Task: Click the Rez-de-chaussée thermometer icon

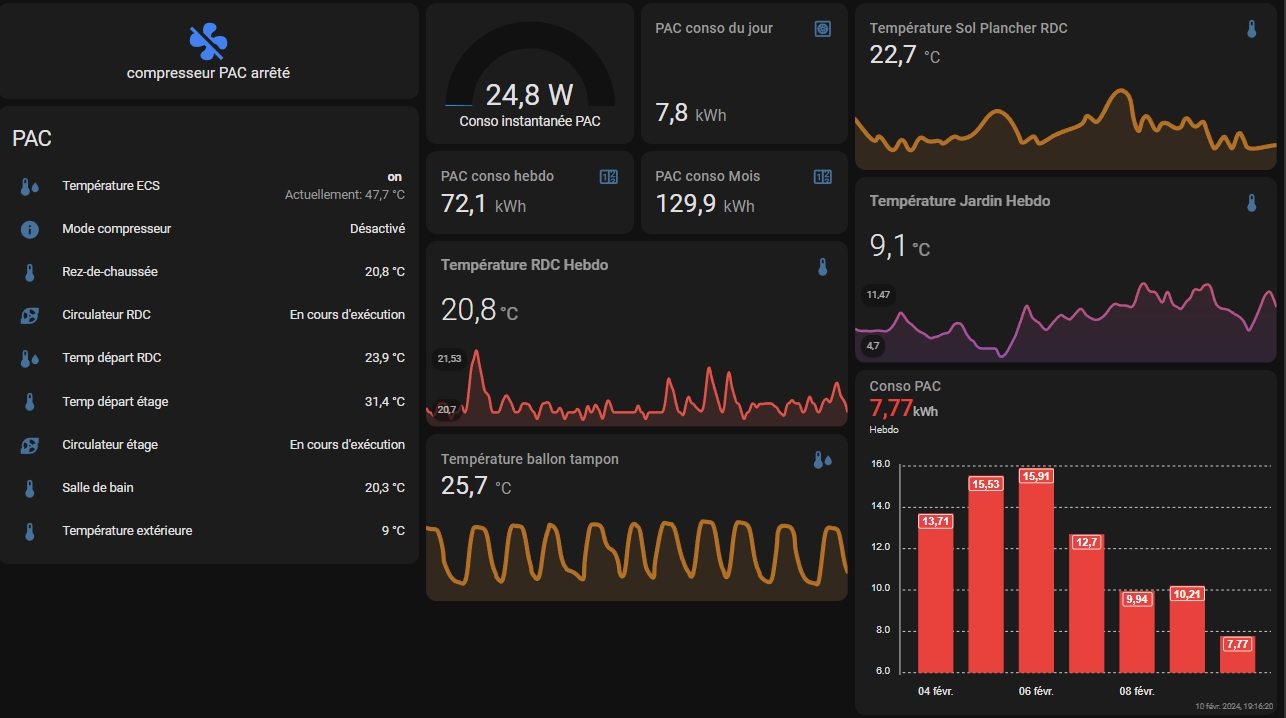Action: pos(29,272)
